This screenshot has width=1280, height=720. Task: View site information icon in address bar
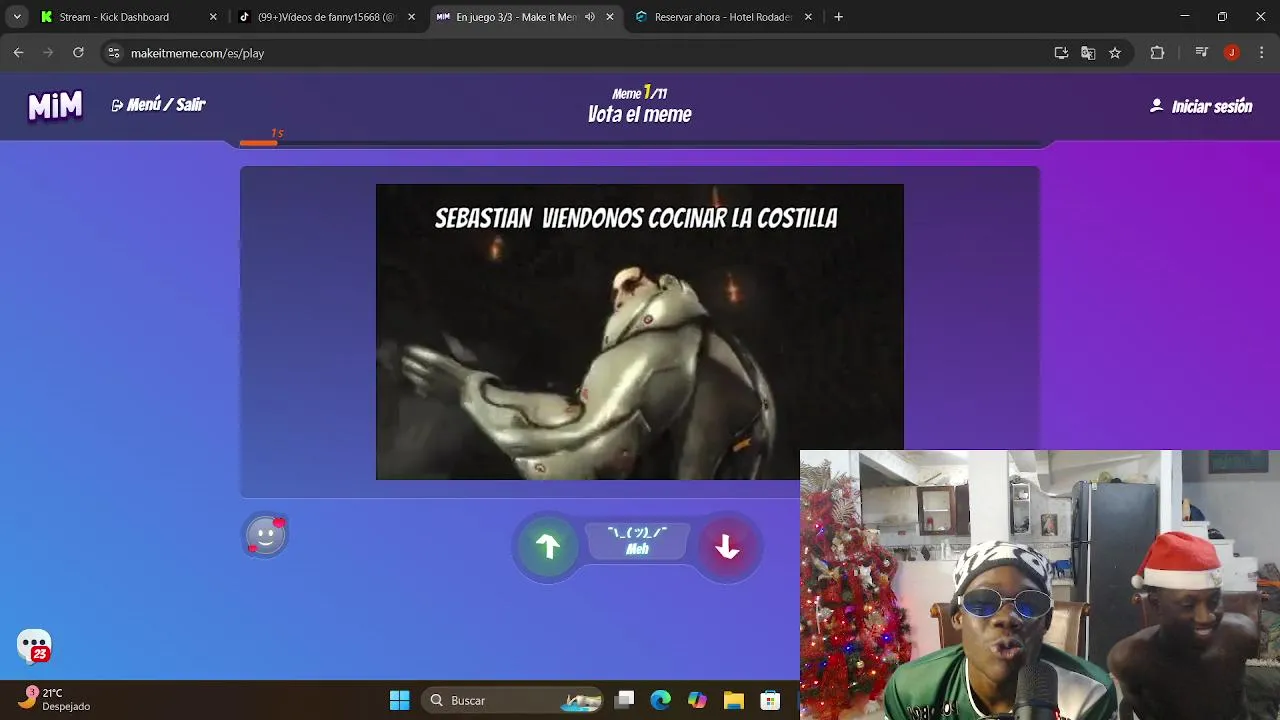(114, 53)
